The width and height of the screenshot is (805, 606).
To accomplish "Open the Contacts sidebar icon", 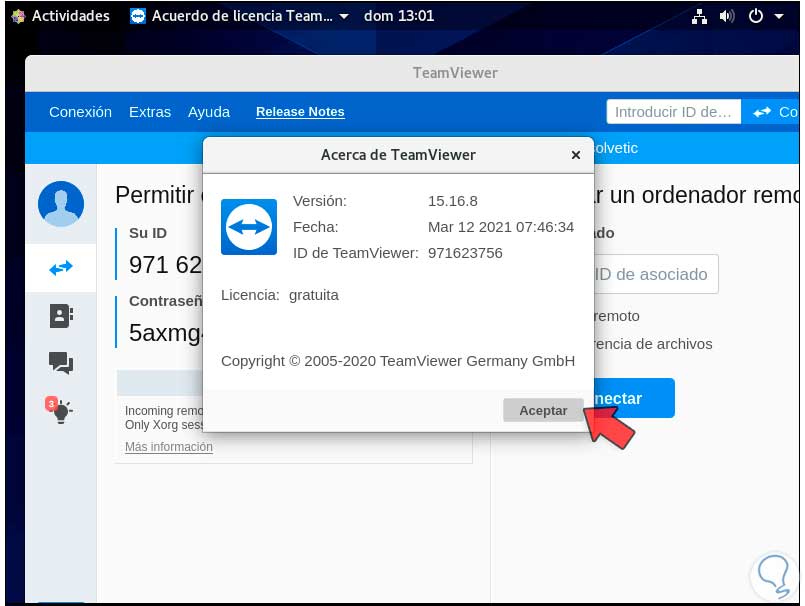I will 61,316.
